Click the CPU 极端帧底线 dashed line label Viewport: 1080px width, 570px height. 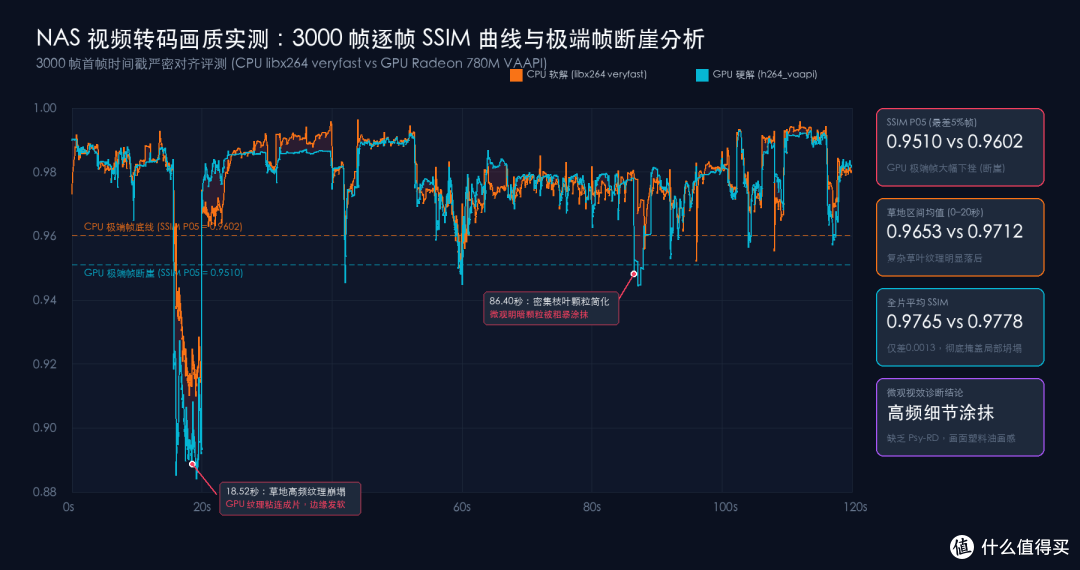pyautogui.click(x=163, y=226)
